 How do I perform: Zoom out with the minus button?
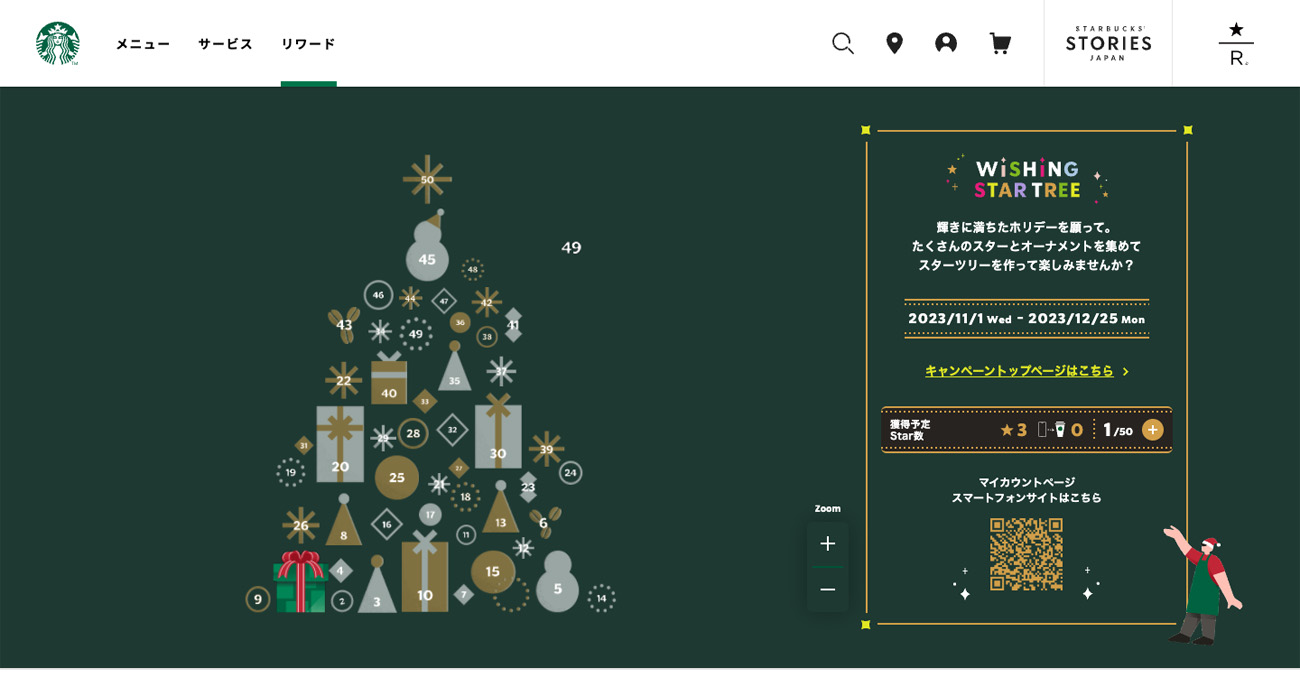[827, 590]
